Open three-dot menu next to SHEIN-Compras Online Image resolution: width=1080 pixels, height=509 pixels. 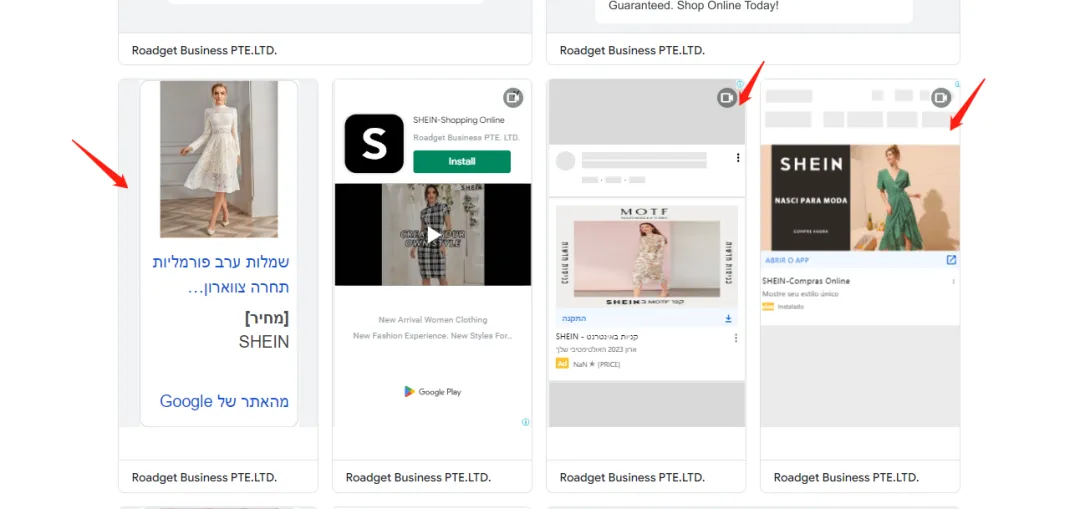[954, 282]
